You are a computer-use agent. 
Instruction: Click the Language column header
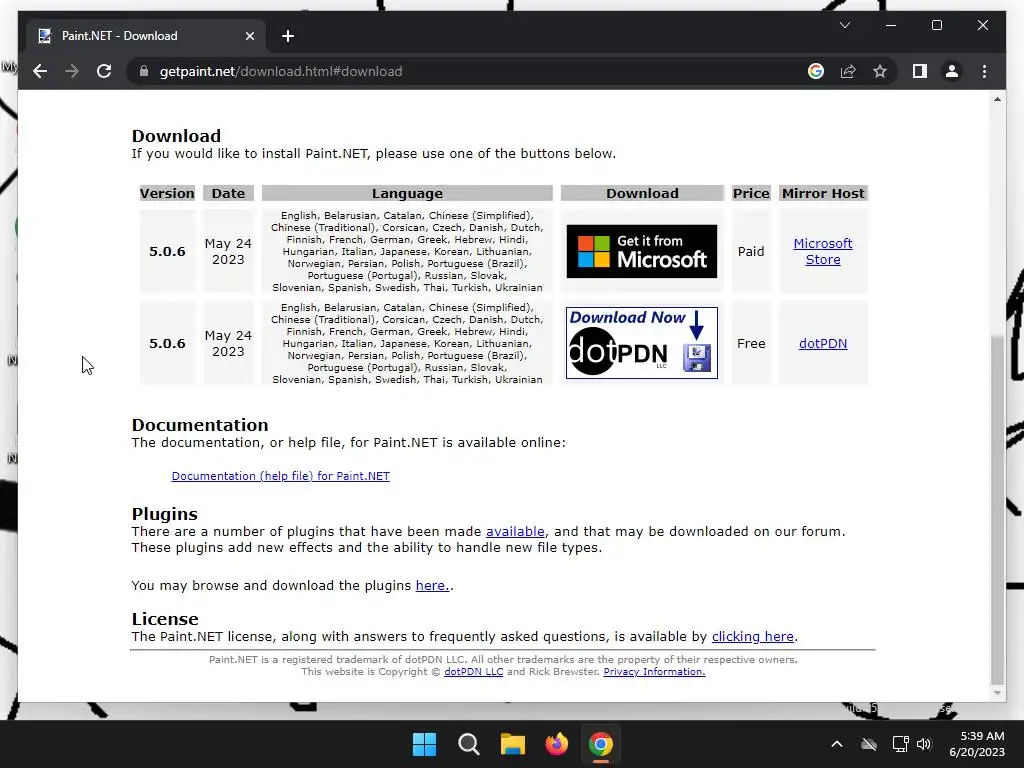click(x=407, y=193)
